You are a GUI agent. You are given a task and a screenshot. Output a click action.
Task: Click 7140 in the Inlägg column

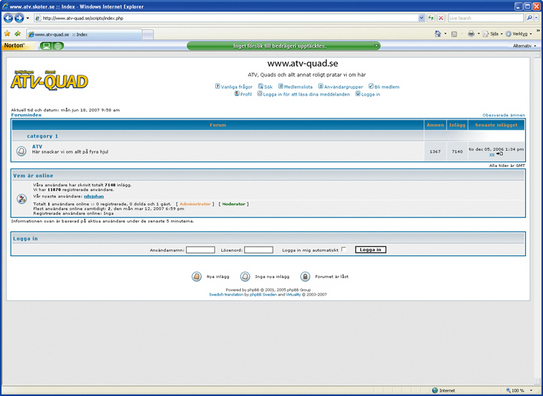tap(457, 151)
